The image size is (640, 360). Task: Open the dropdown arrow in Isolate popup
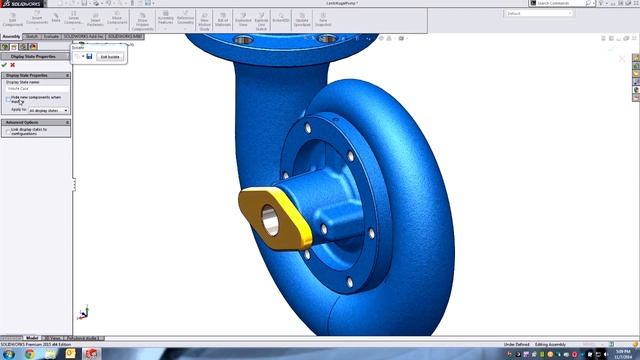(83, 56)
